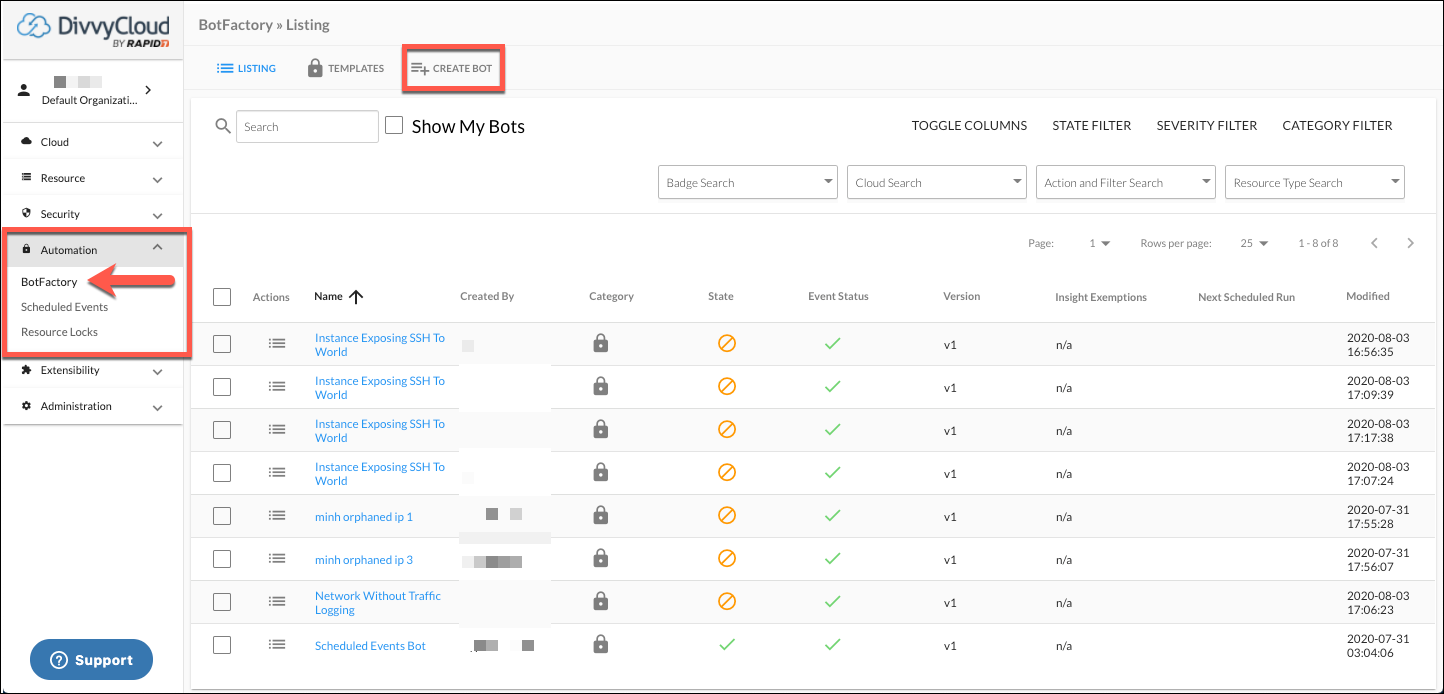Screen dimensions: 1444x694
Task: Click the Support button
Action: 91,660
